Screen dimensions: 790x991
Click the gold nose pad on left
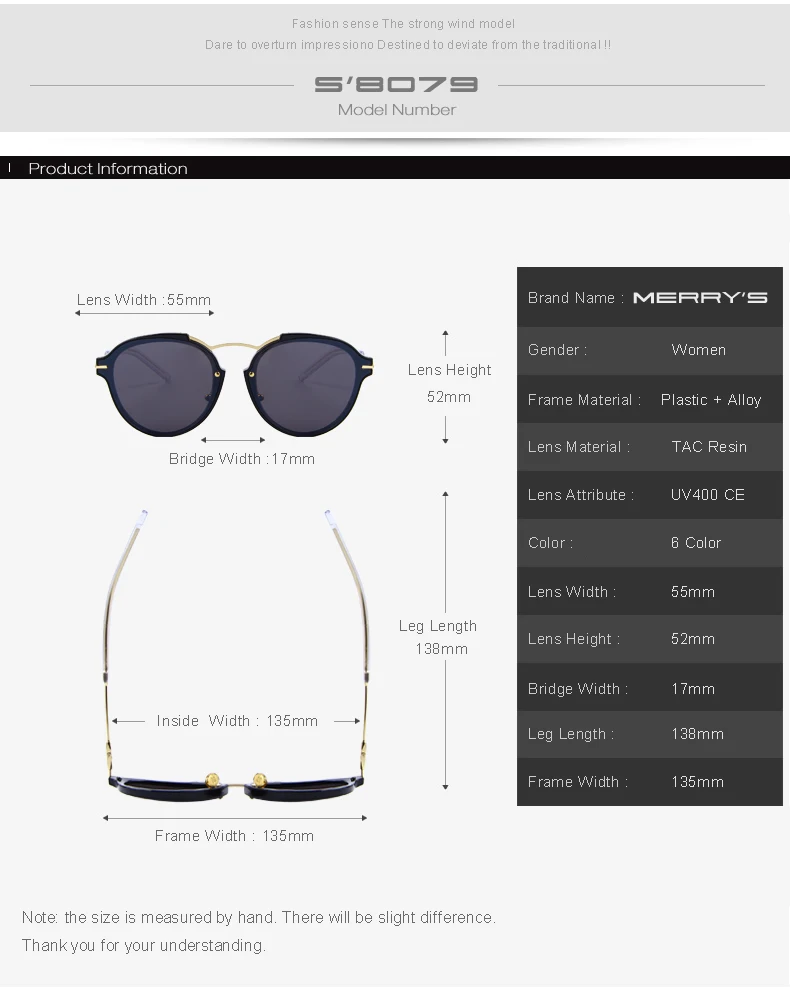coord(212,780)
